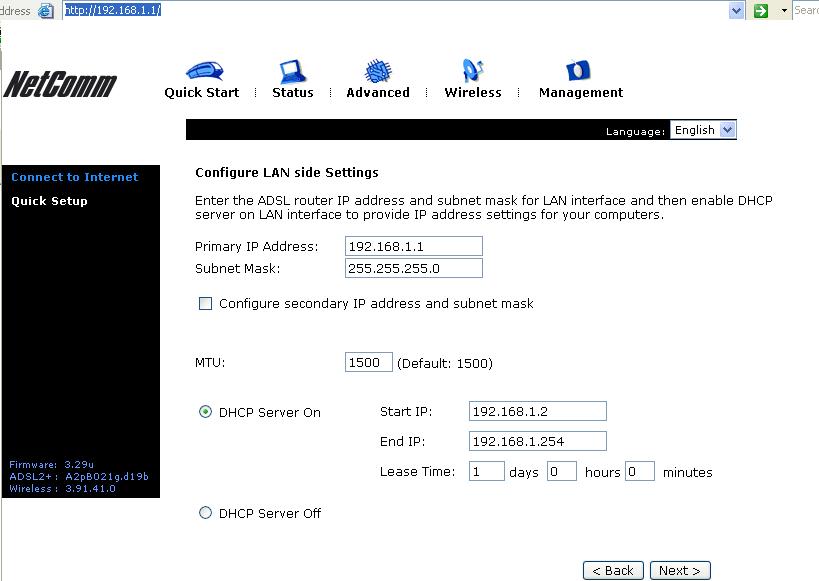Image resolution: width=819 pixels, height=581 pixels.
Task: Open the small arrow dropdown beside Go button
Action: [784, 10]
